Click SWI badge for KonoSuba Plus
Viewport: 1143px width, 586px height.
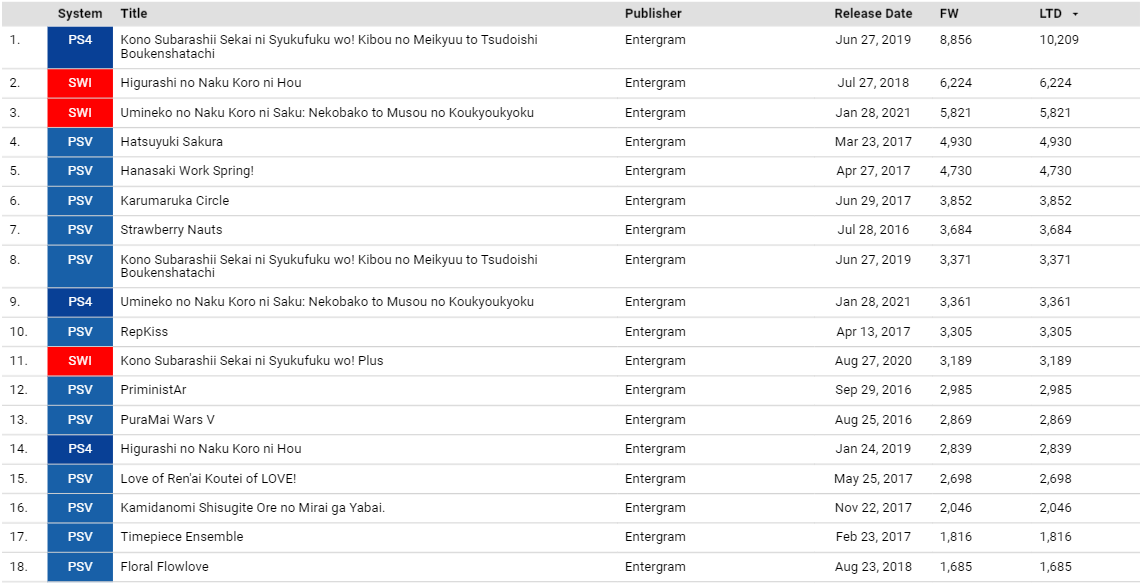[x=80, y=362]
